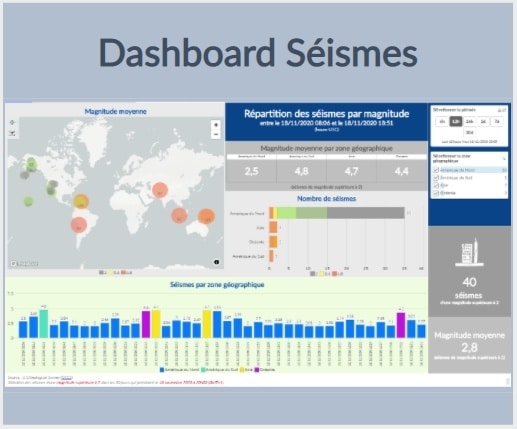The height and width of the screenshot is (429, 517).
Task: Select the 7d period button
Action: 497,122
